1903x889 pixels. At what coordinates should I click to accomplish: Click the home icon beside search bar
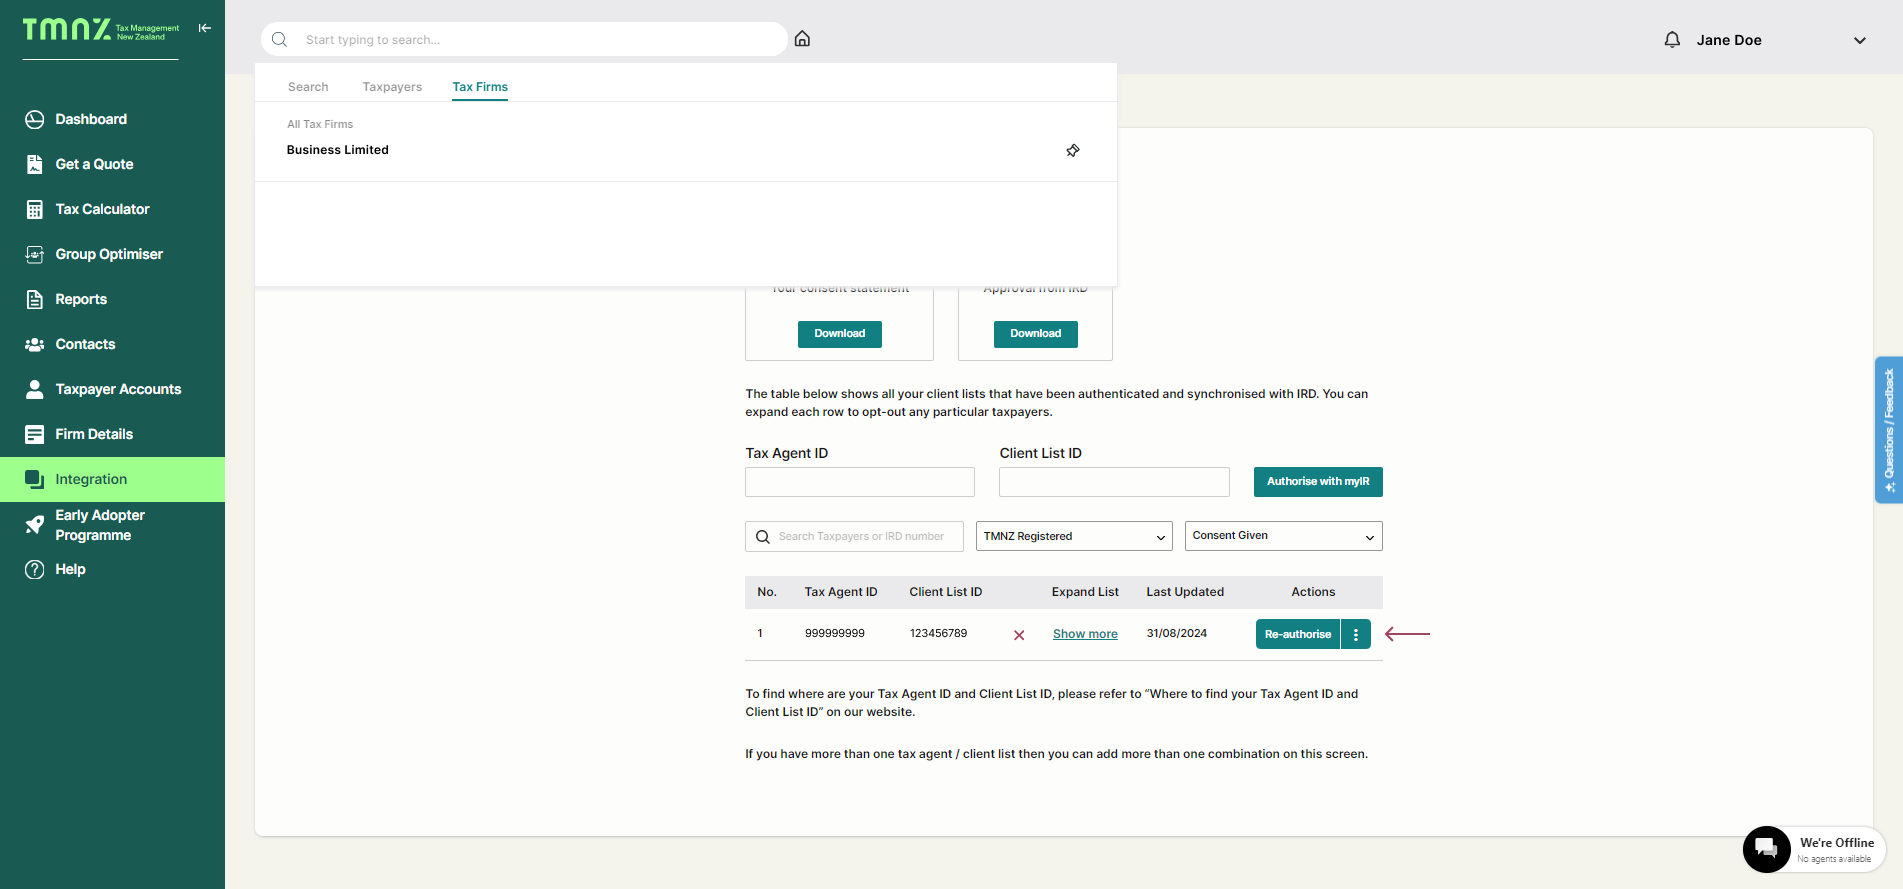pos(802,39)
